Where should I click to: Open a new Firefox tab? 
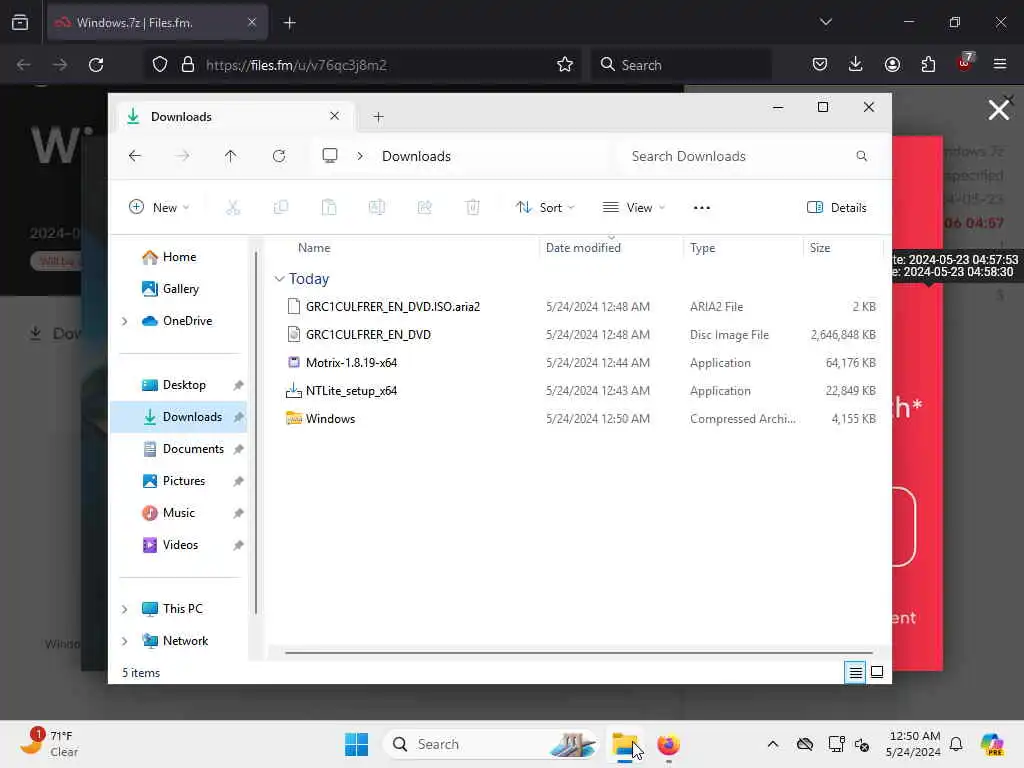290,23
